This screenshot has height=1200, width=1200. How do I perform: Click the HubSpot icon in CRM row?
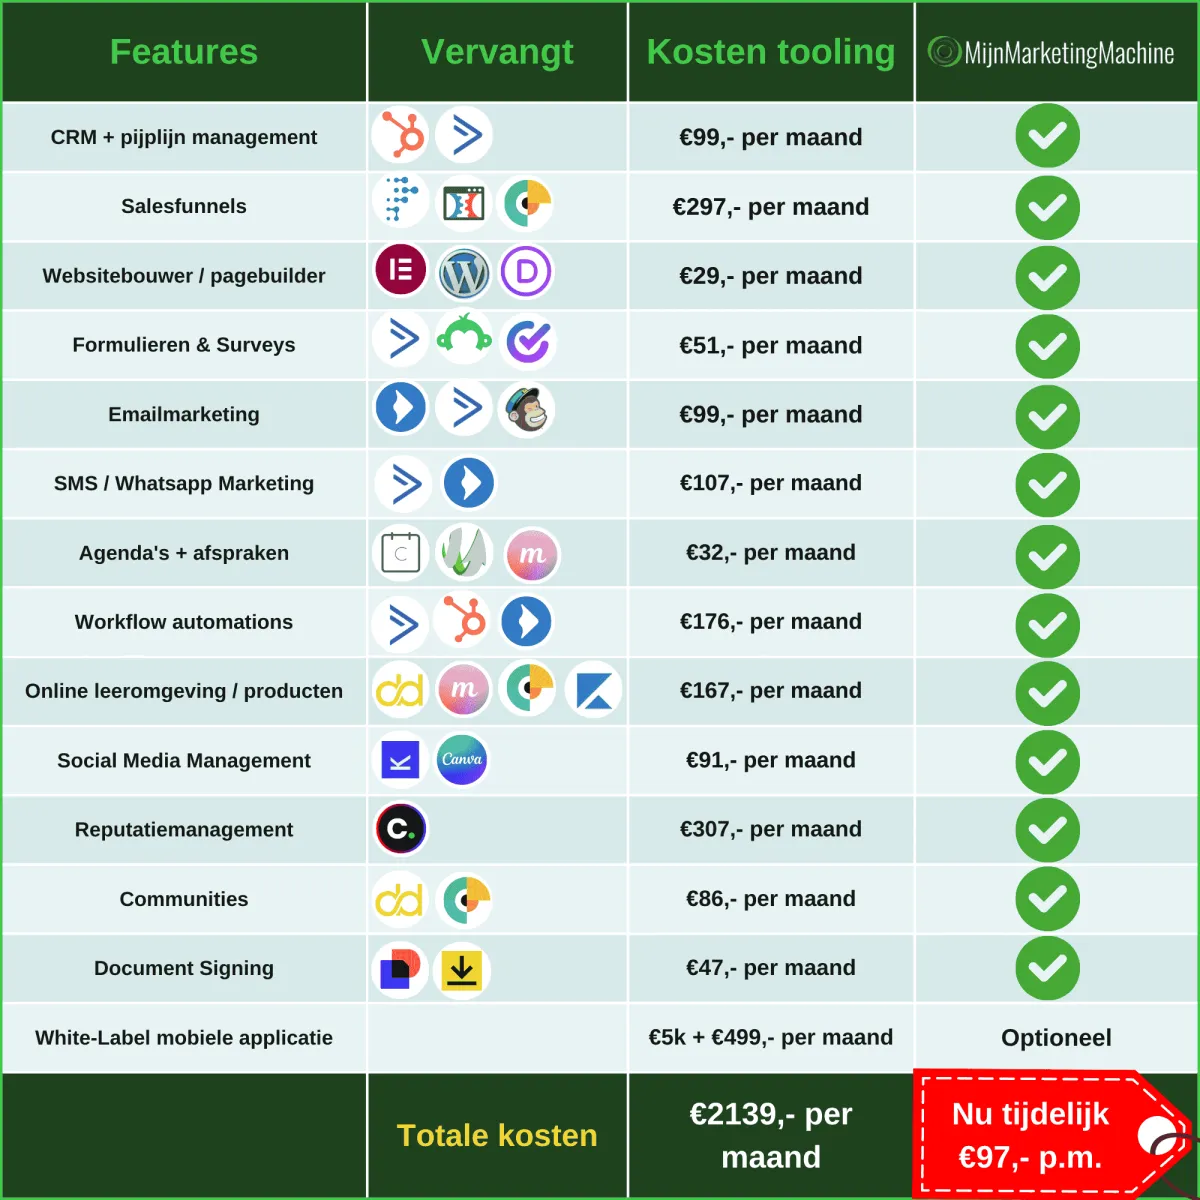pyautogui.click(x=401, y=135)
